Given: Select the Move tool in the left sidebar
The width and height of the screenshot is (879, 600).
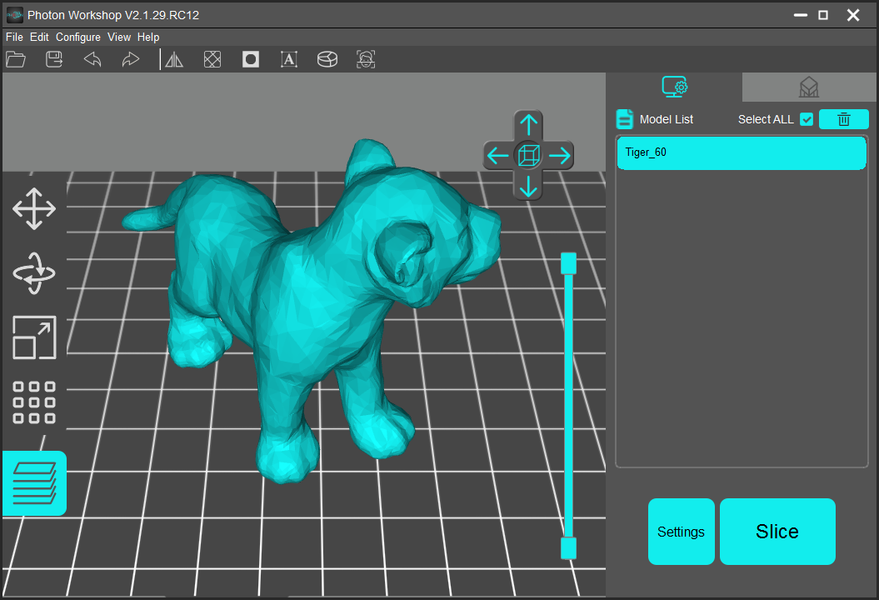Looking at the screenshot, I should [34, 209].
